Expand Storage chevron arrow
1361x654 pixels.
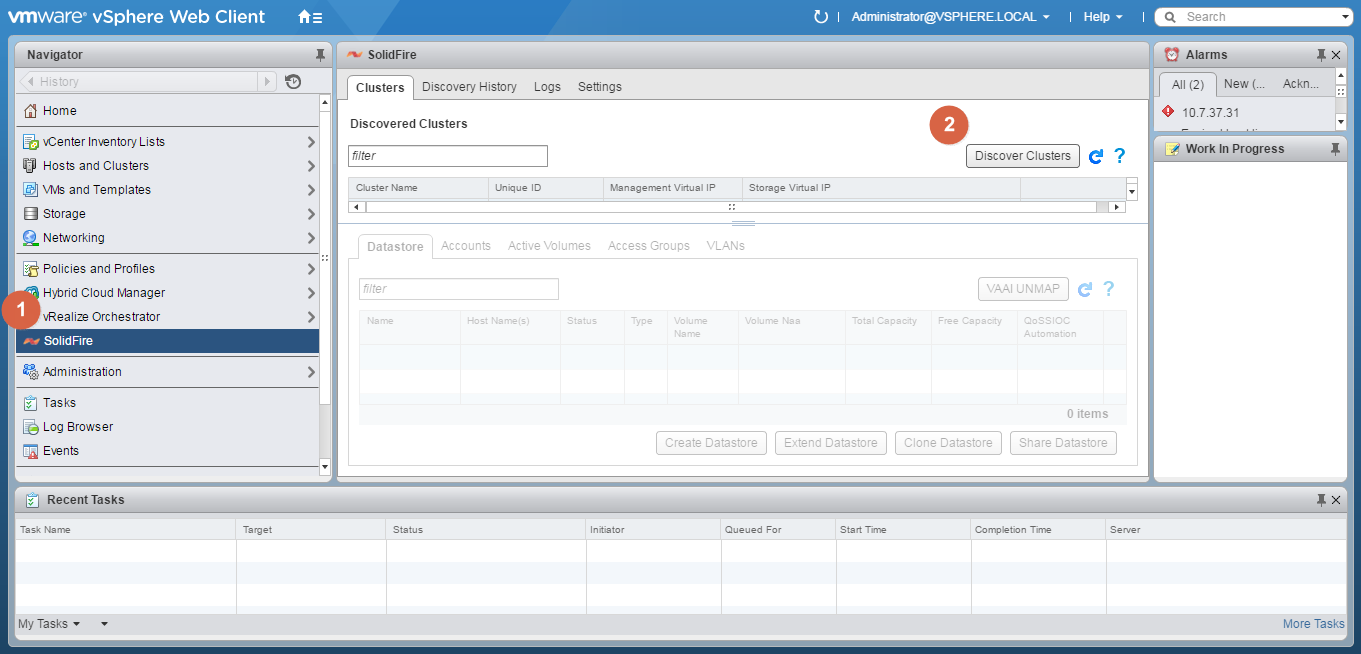coord(311,214)
